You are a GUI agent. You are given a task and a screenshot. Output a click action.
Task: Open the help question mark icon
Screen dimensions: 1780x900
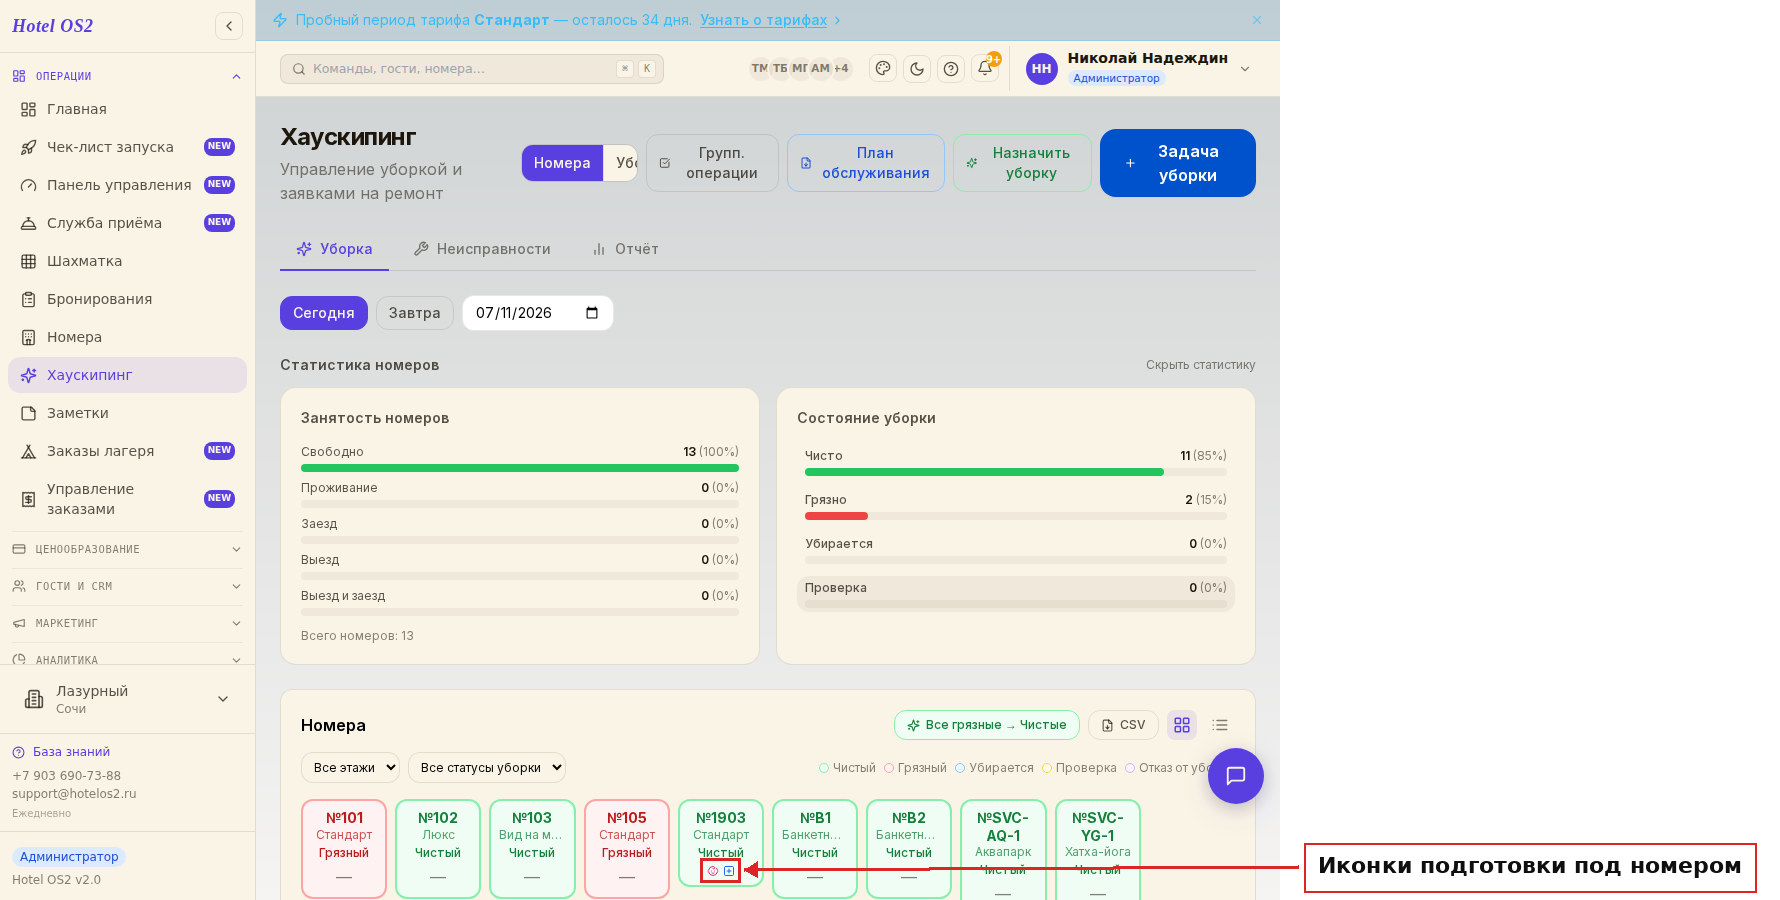pyautogui.click(x=951, y=69)
